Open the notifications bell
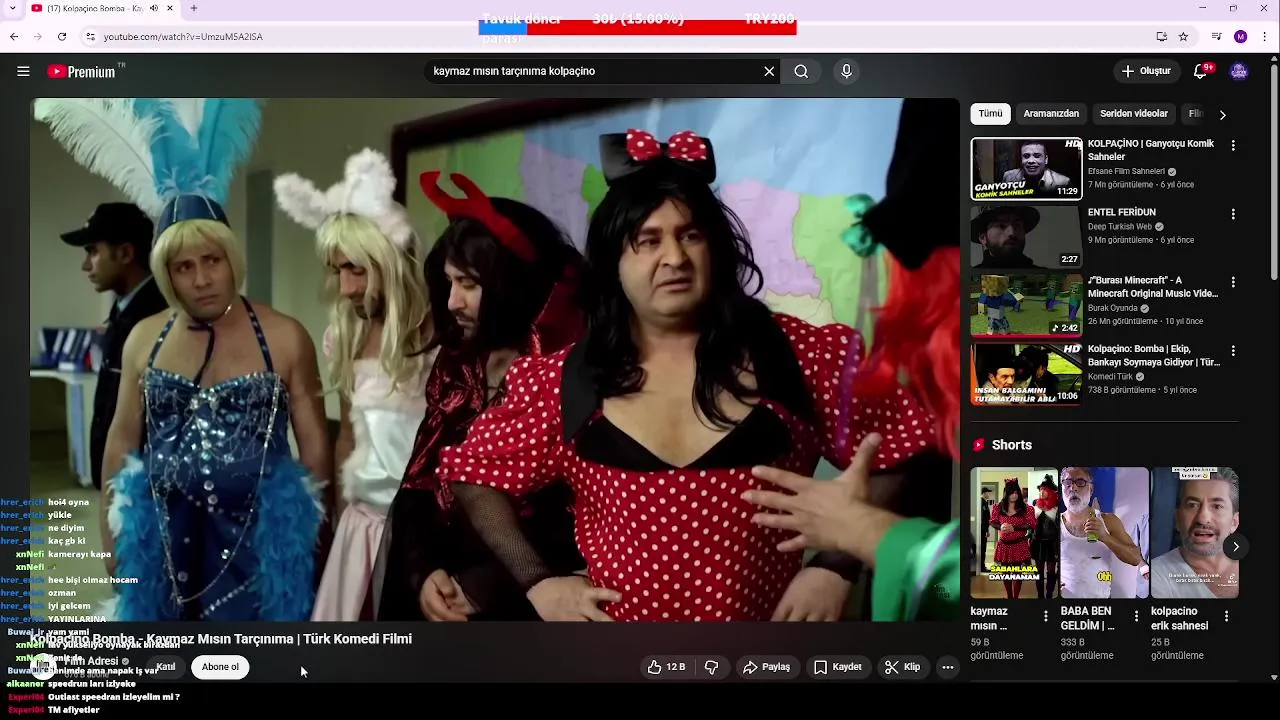 1201,71
